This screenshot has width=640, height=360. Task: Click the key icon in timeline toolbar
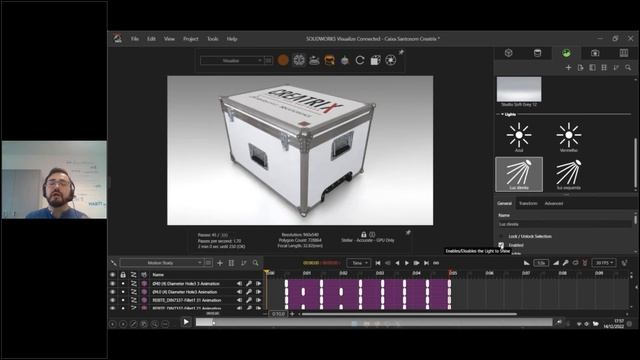[565, 263]
